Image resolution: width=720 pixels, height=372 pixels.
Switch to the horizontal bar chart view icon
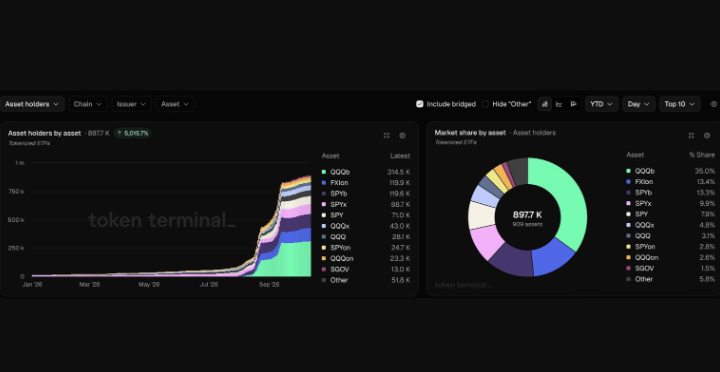coord(573,104)
